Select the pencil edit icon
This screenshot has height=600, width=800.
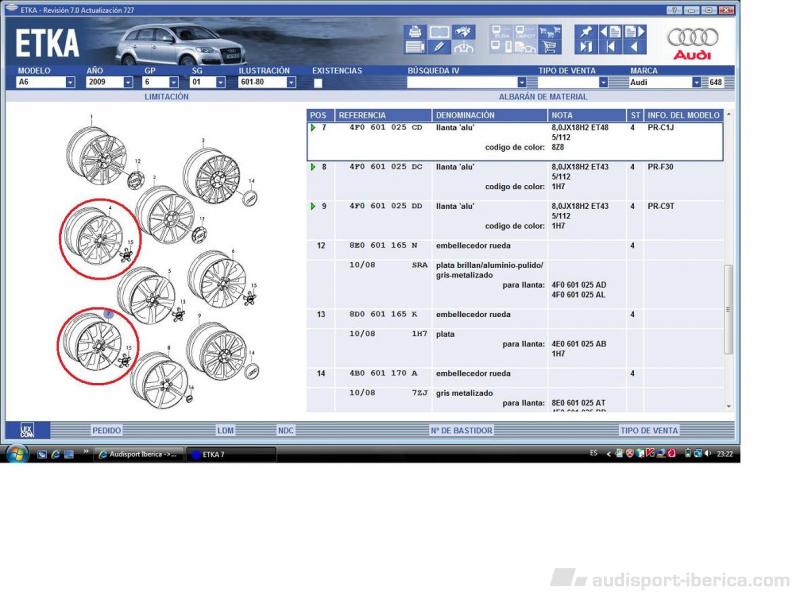439,47
